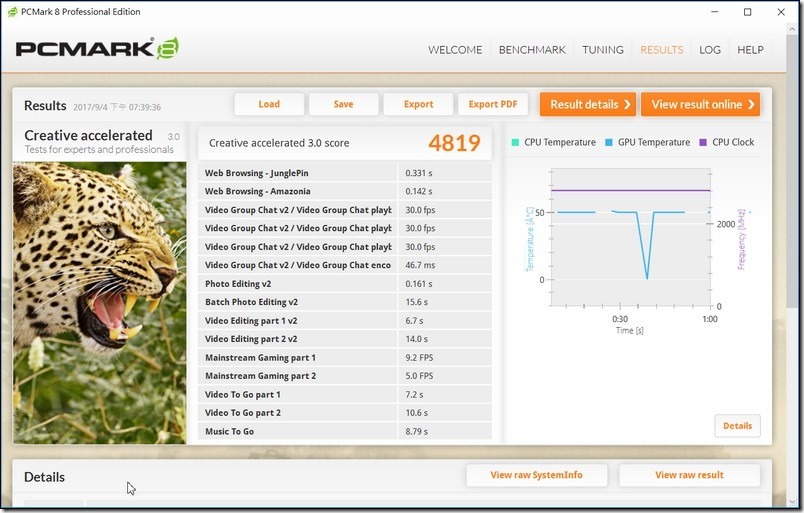The width and height of the screenshot is (804, 513).
Task: Go to the HELP tab
Action: (x=750, y=50)
